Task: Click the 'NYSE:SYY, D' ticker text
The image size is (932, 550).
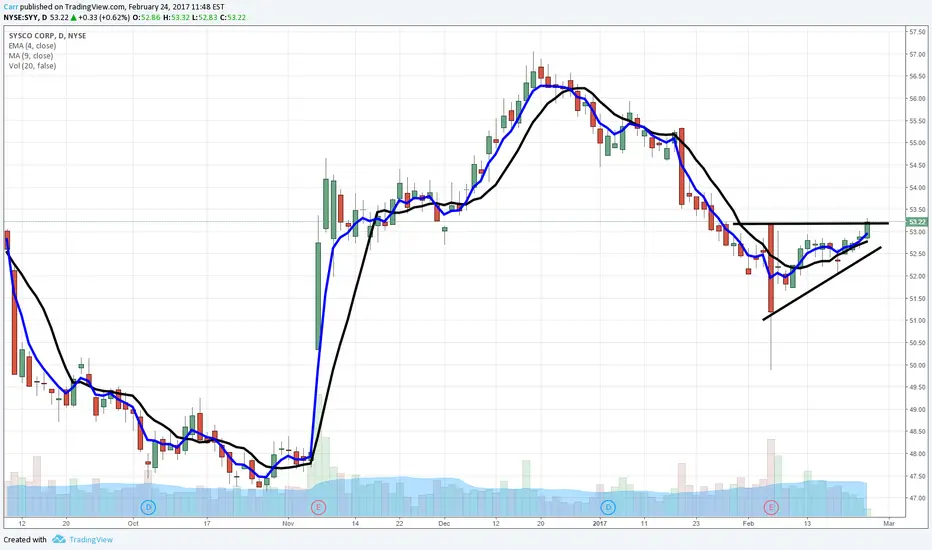Action: (x=25, y=17)
